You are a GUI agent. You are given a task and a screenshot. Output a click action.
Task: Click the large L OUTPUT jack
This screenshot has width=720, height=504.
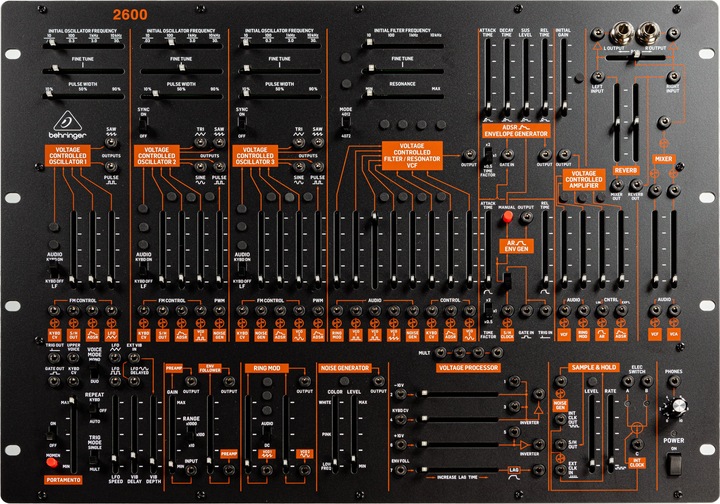tap(621, 33)
